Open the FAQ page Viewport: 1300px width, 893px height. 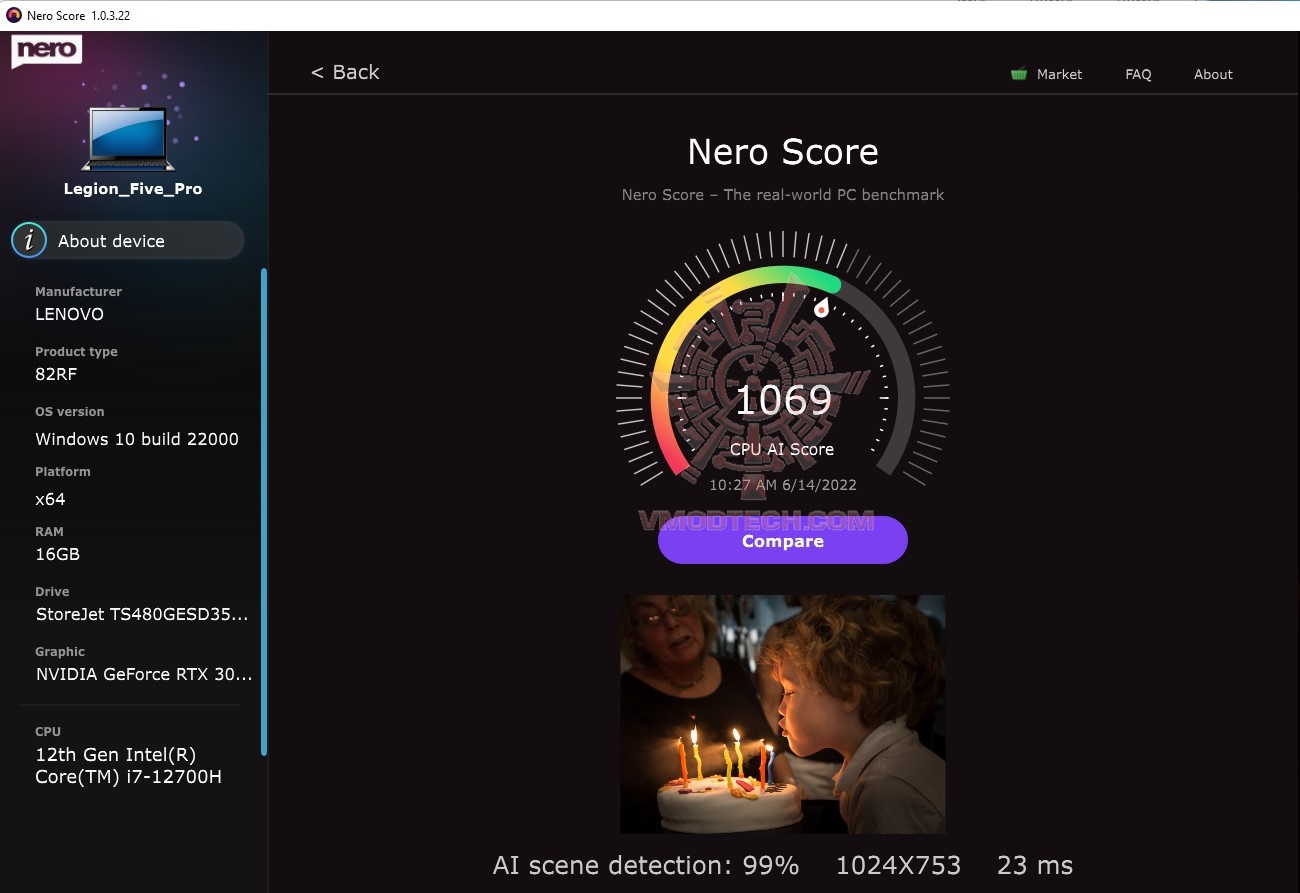[1138, 74]
